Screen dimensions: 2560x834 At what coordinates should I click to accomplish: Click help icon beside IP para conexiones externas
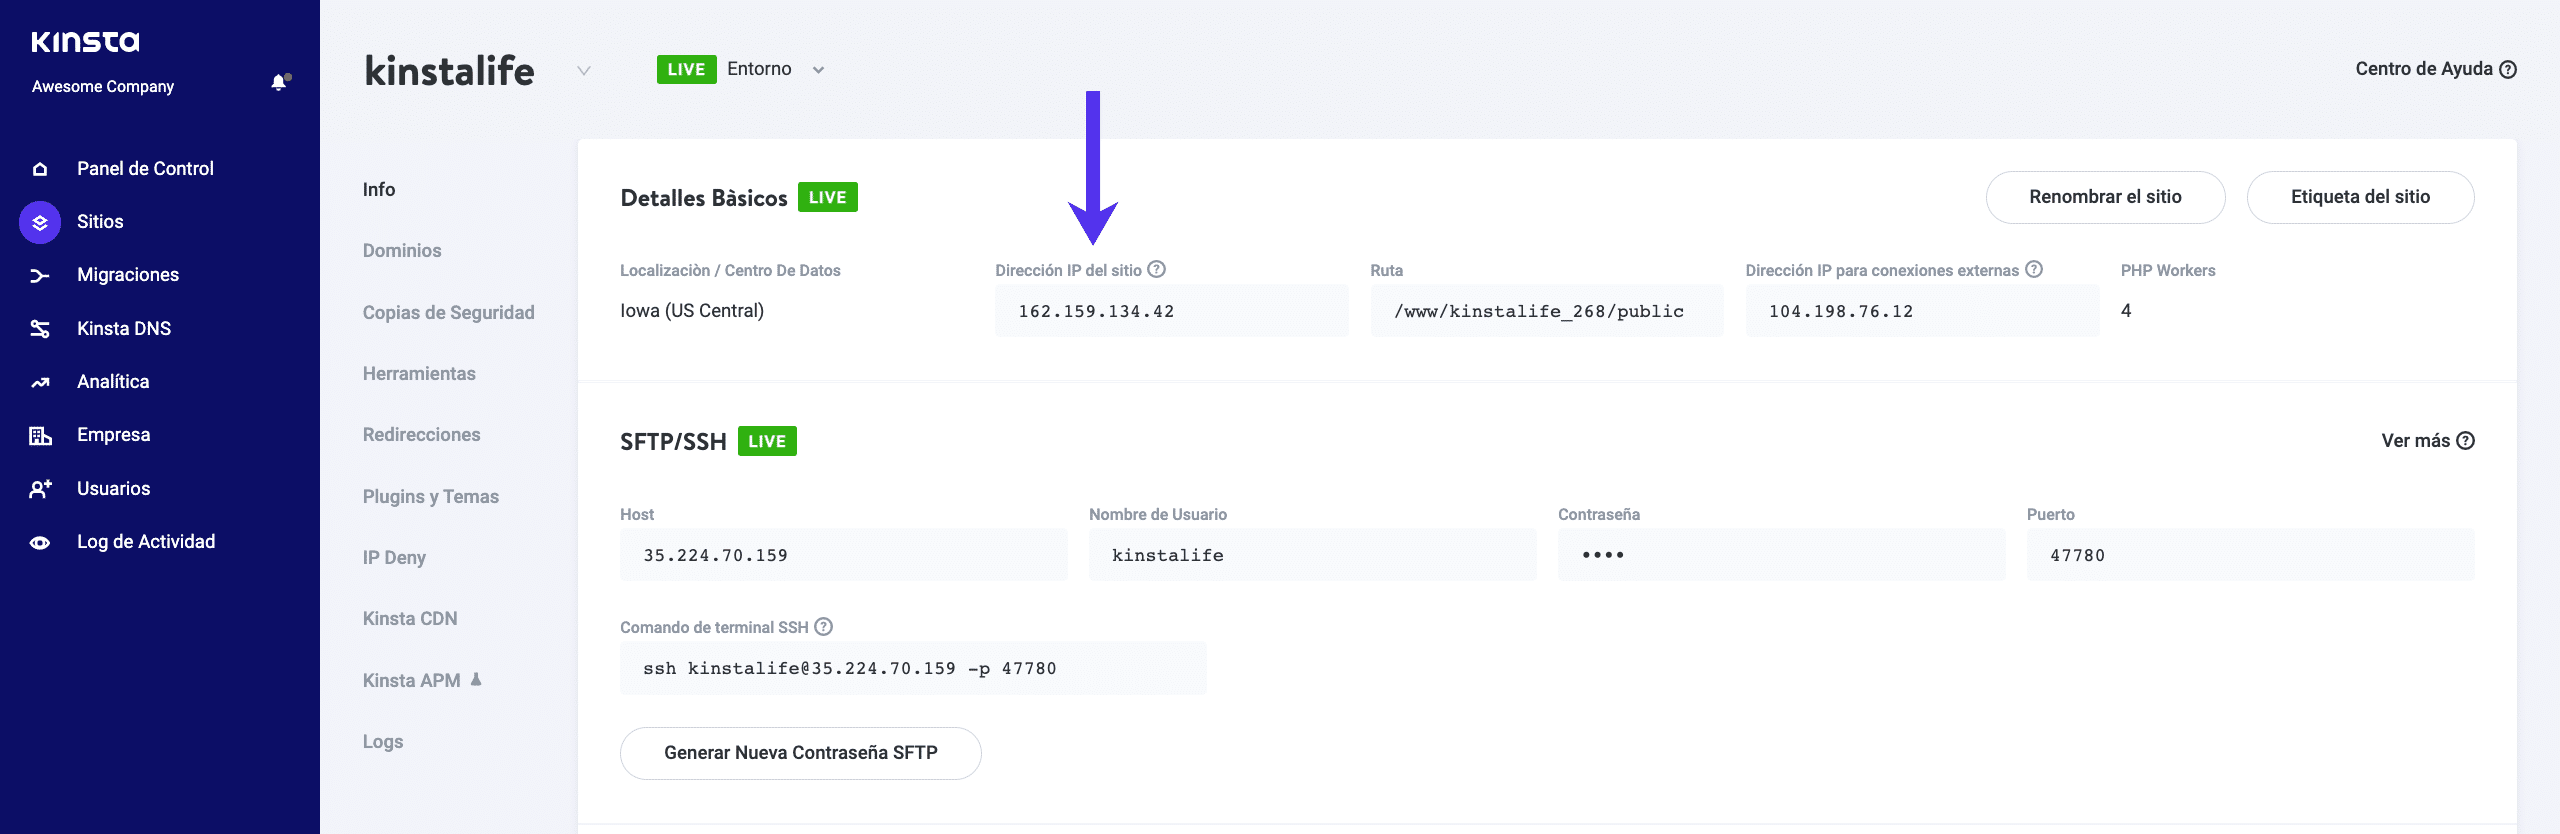[2034, 269]
